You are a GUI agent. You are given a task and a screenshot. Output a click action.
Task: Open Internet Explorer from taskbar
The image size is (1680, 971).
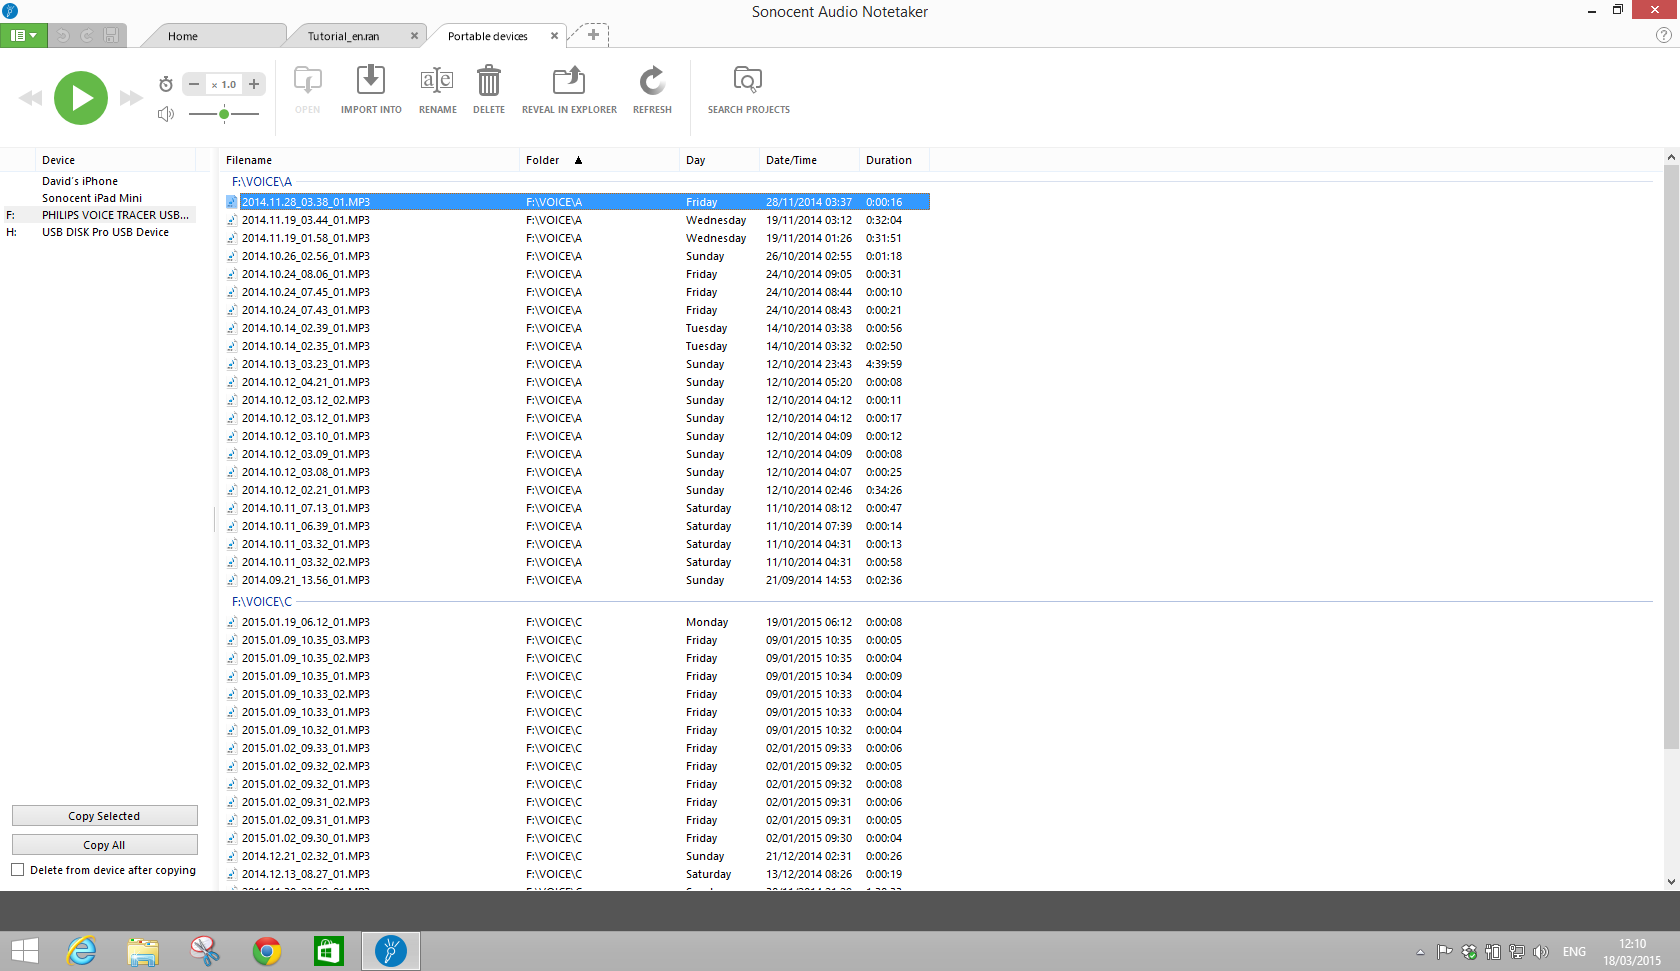point(81,951)
